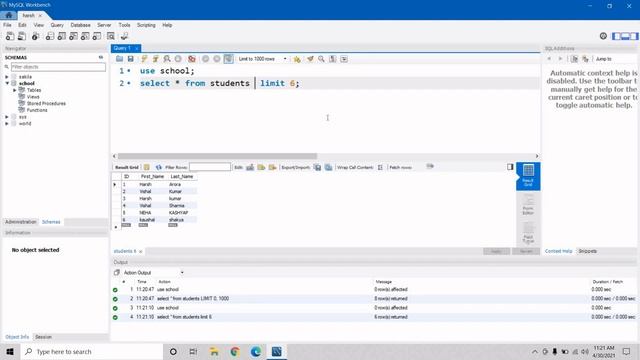
Task: Switch to the Session tab
Action: pos(43,337)
